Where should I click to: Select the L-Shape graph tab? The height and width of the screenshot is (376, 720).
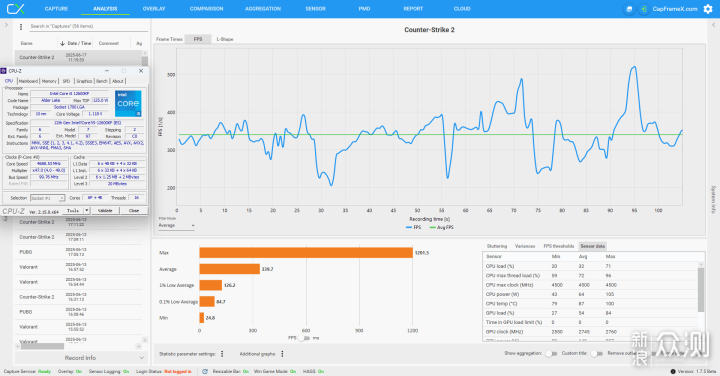pyautogui.click(x=225, y=39)
